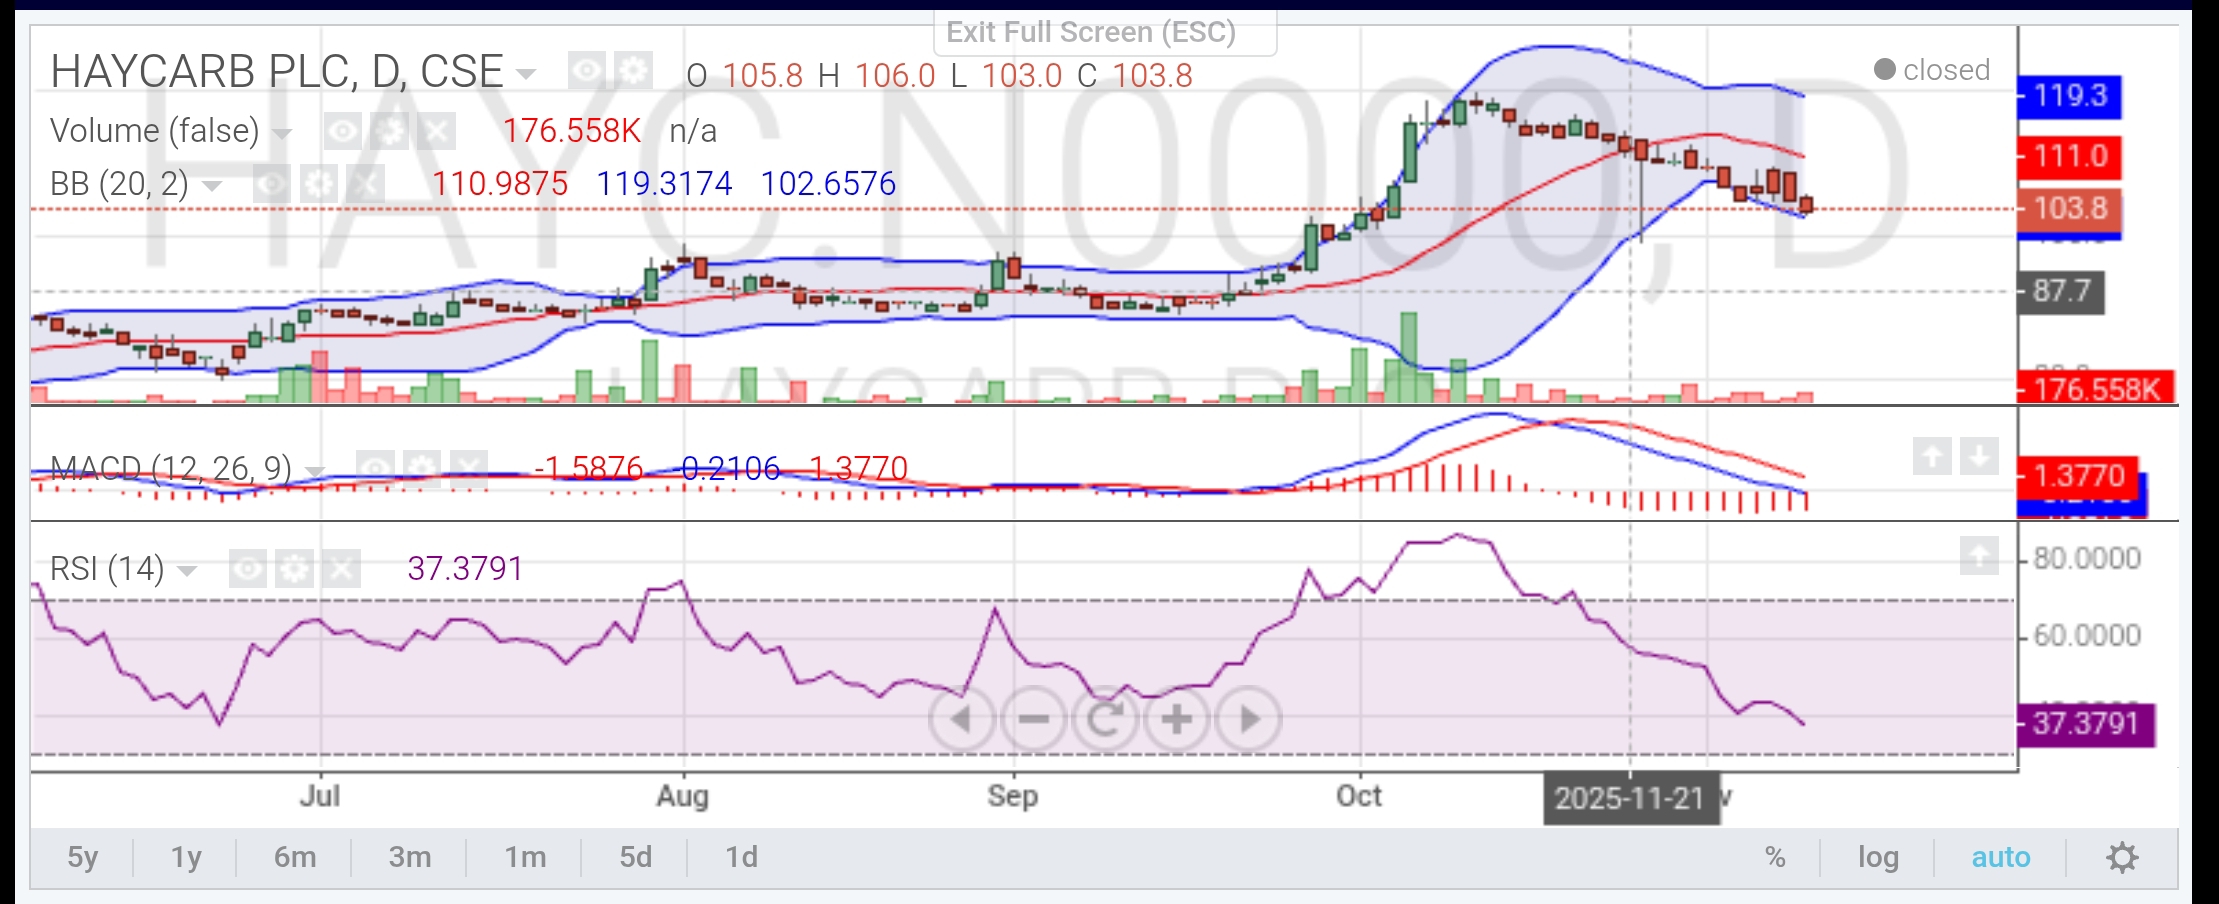This screenshot has height=904, width=2219.
Task: Remove the MACD indicator
Action: (x=469, y=468)
